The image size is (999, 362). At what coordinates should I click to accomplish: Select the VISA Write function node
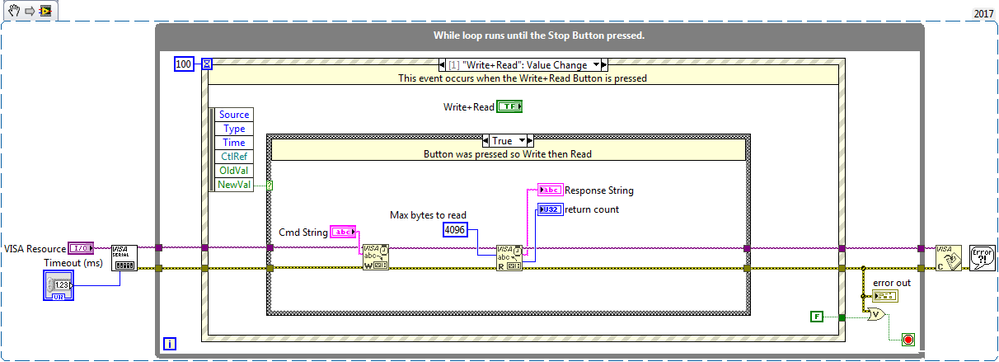(x=375, y=257)
